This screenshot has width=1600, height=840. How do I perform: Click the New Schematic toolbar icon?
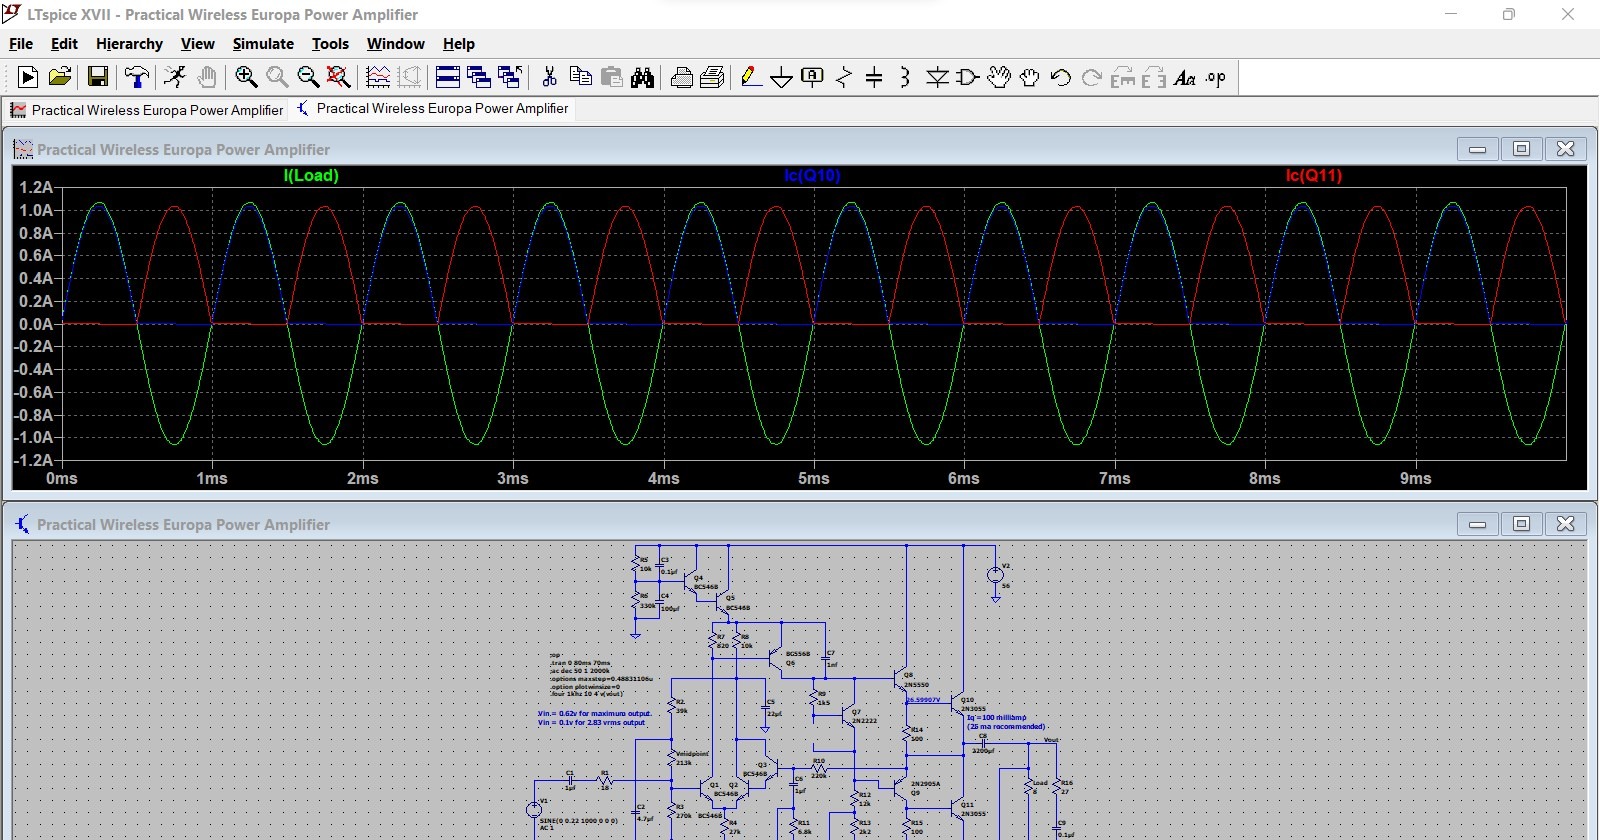click(x=28, y=77)
